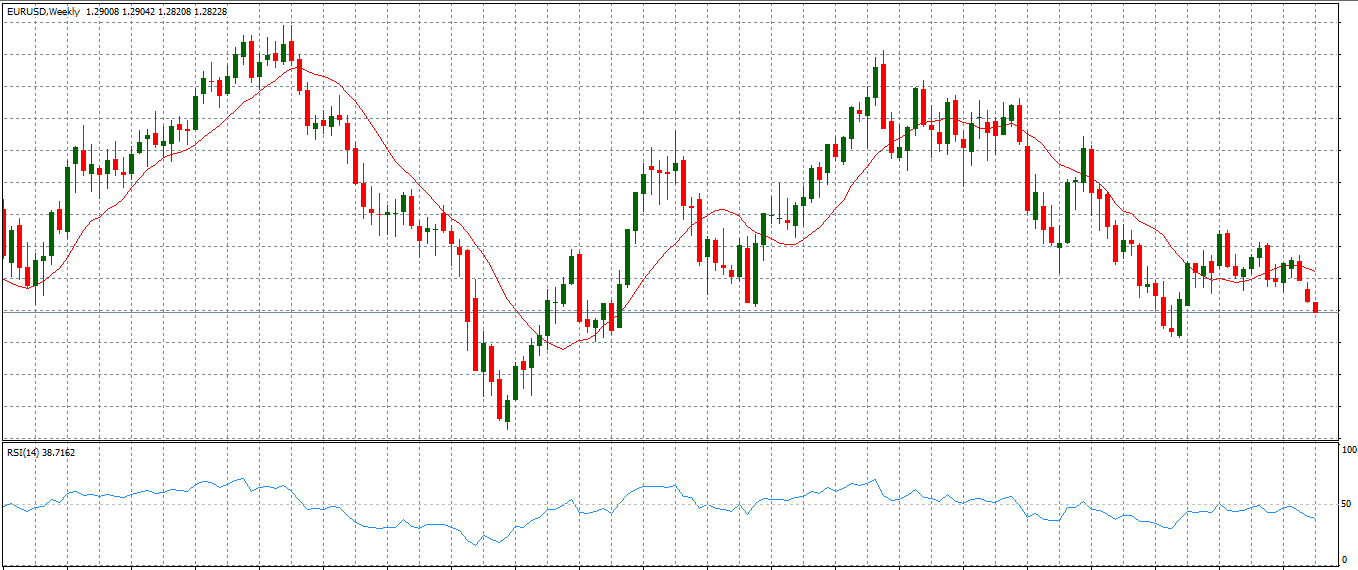Click the close price value 1.28228
This screenshot has width=1358, height=570.
[212, 11]
